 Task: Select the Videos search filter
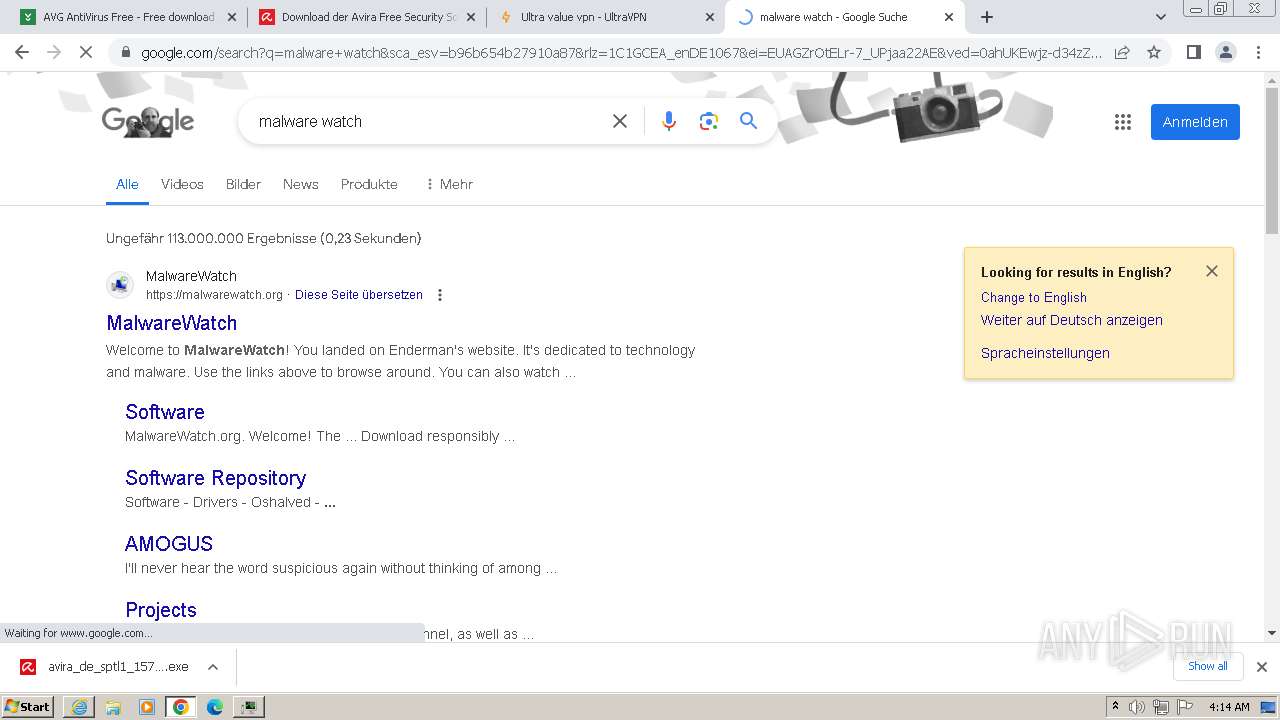tap(182, 184)
